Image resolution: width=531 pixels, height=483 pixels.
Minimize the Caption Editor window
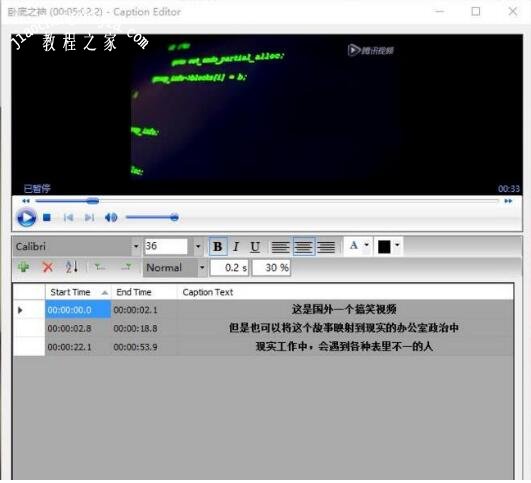[440, 12]
